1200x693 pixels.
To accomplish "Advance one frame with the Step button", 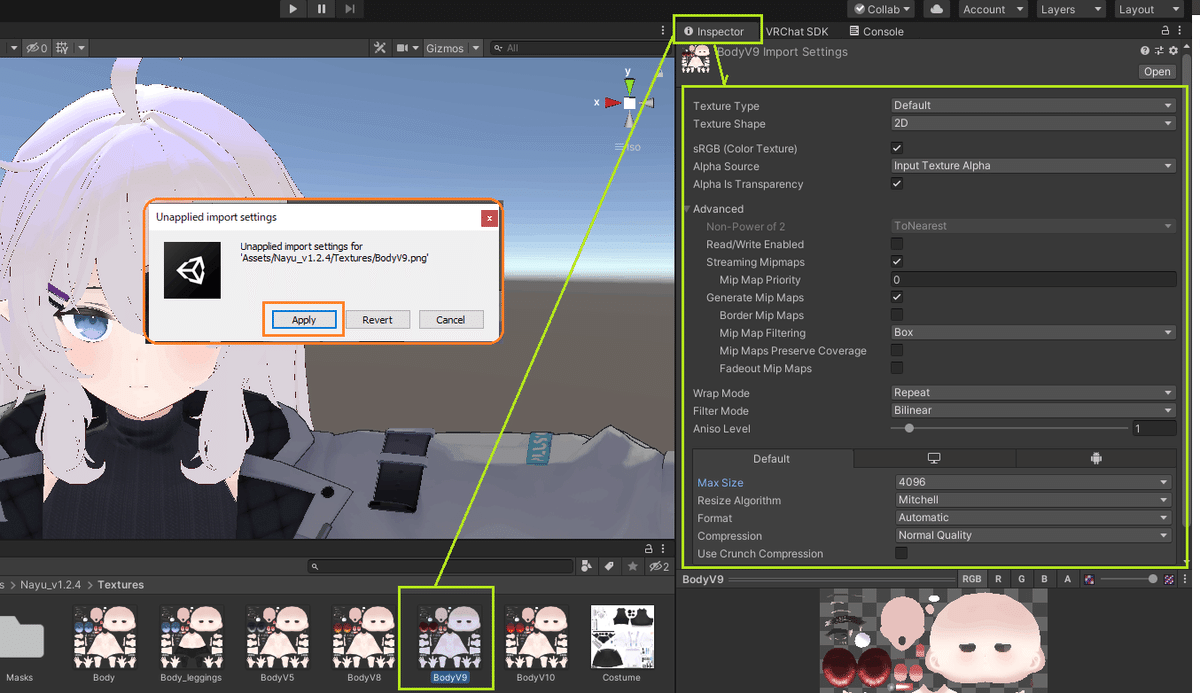I will pos(349,9).
